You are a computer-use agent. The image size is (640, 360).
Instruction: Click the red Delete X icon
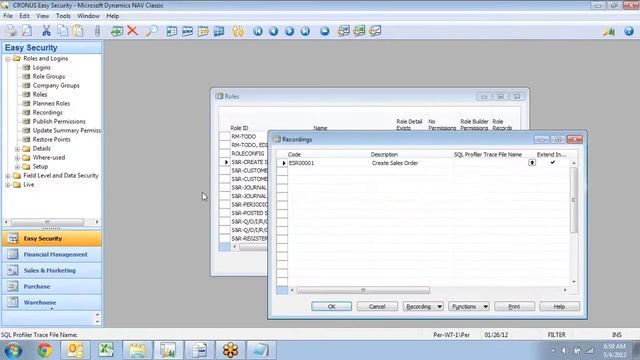(x=132, y=31)
